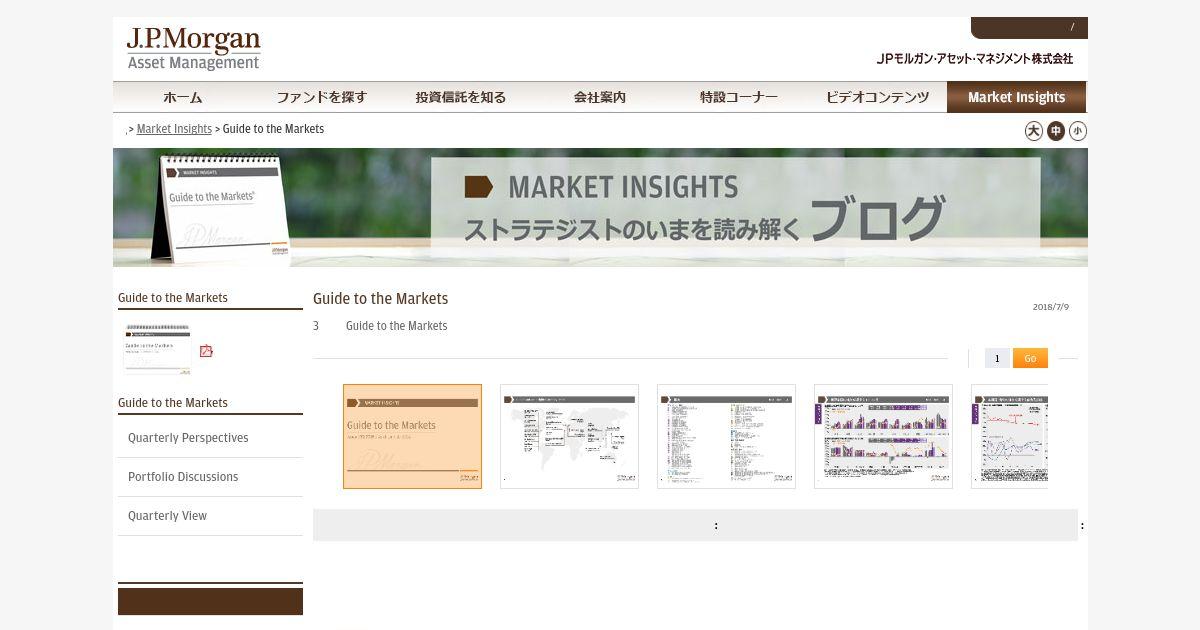This screenshot has width=1200, height=630.
Task: Click the orange Go button
Action: pos(1030,358)
